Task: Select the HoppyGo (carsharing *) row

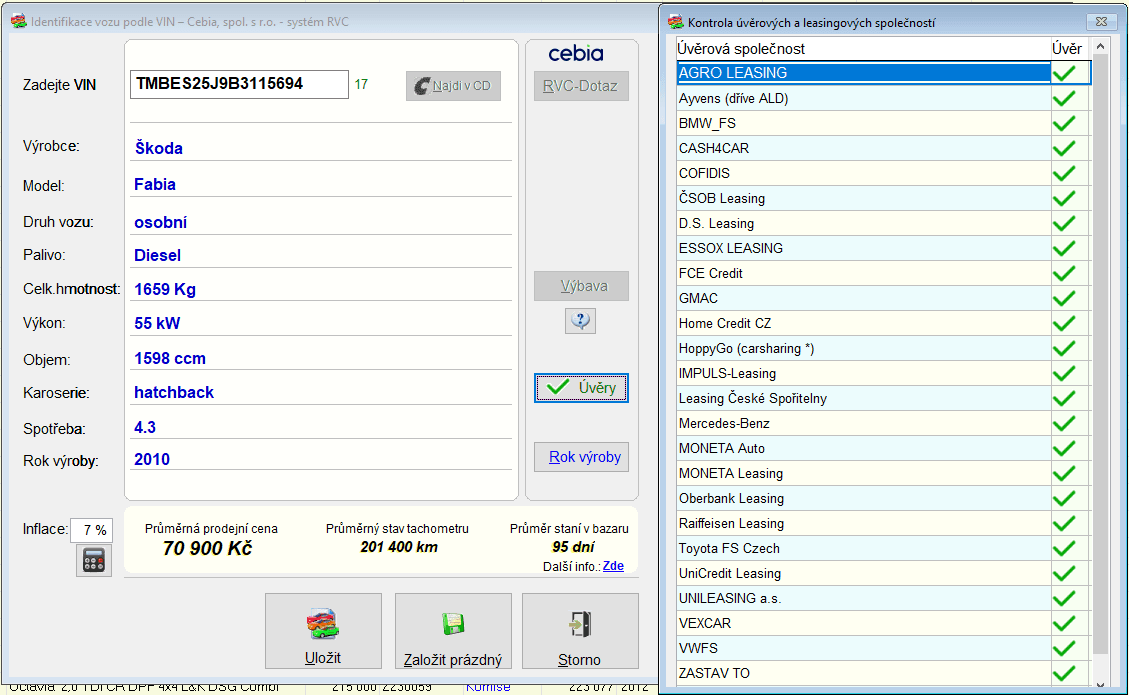Action: tap(883, 349)
